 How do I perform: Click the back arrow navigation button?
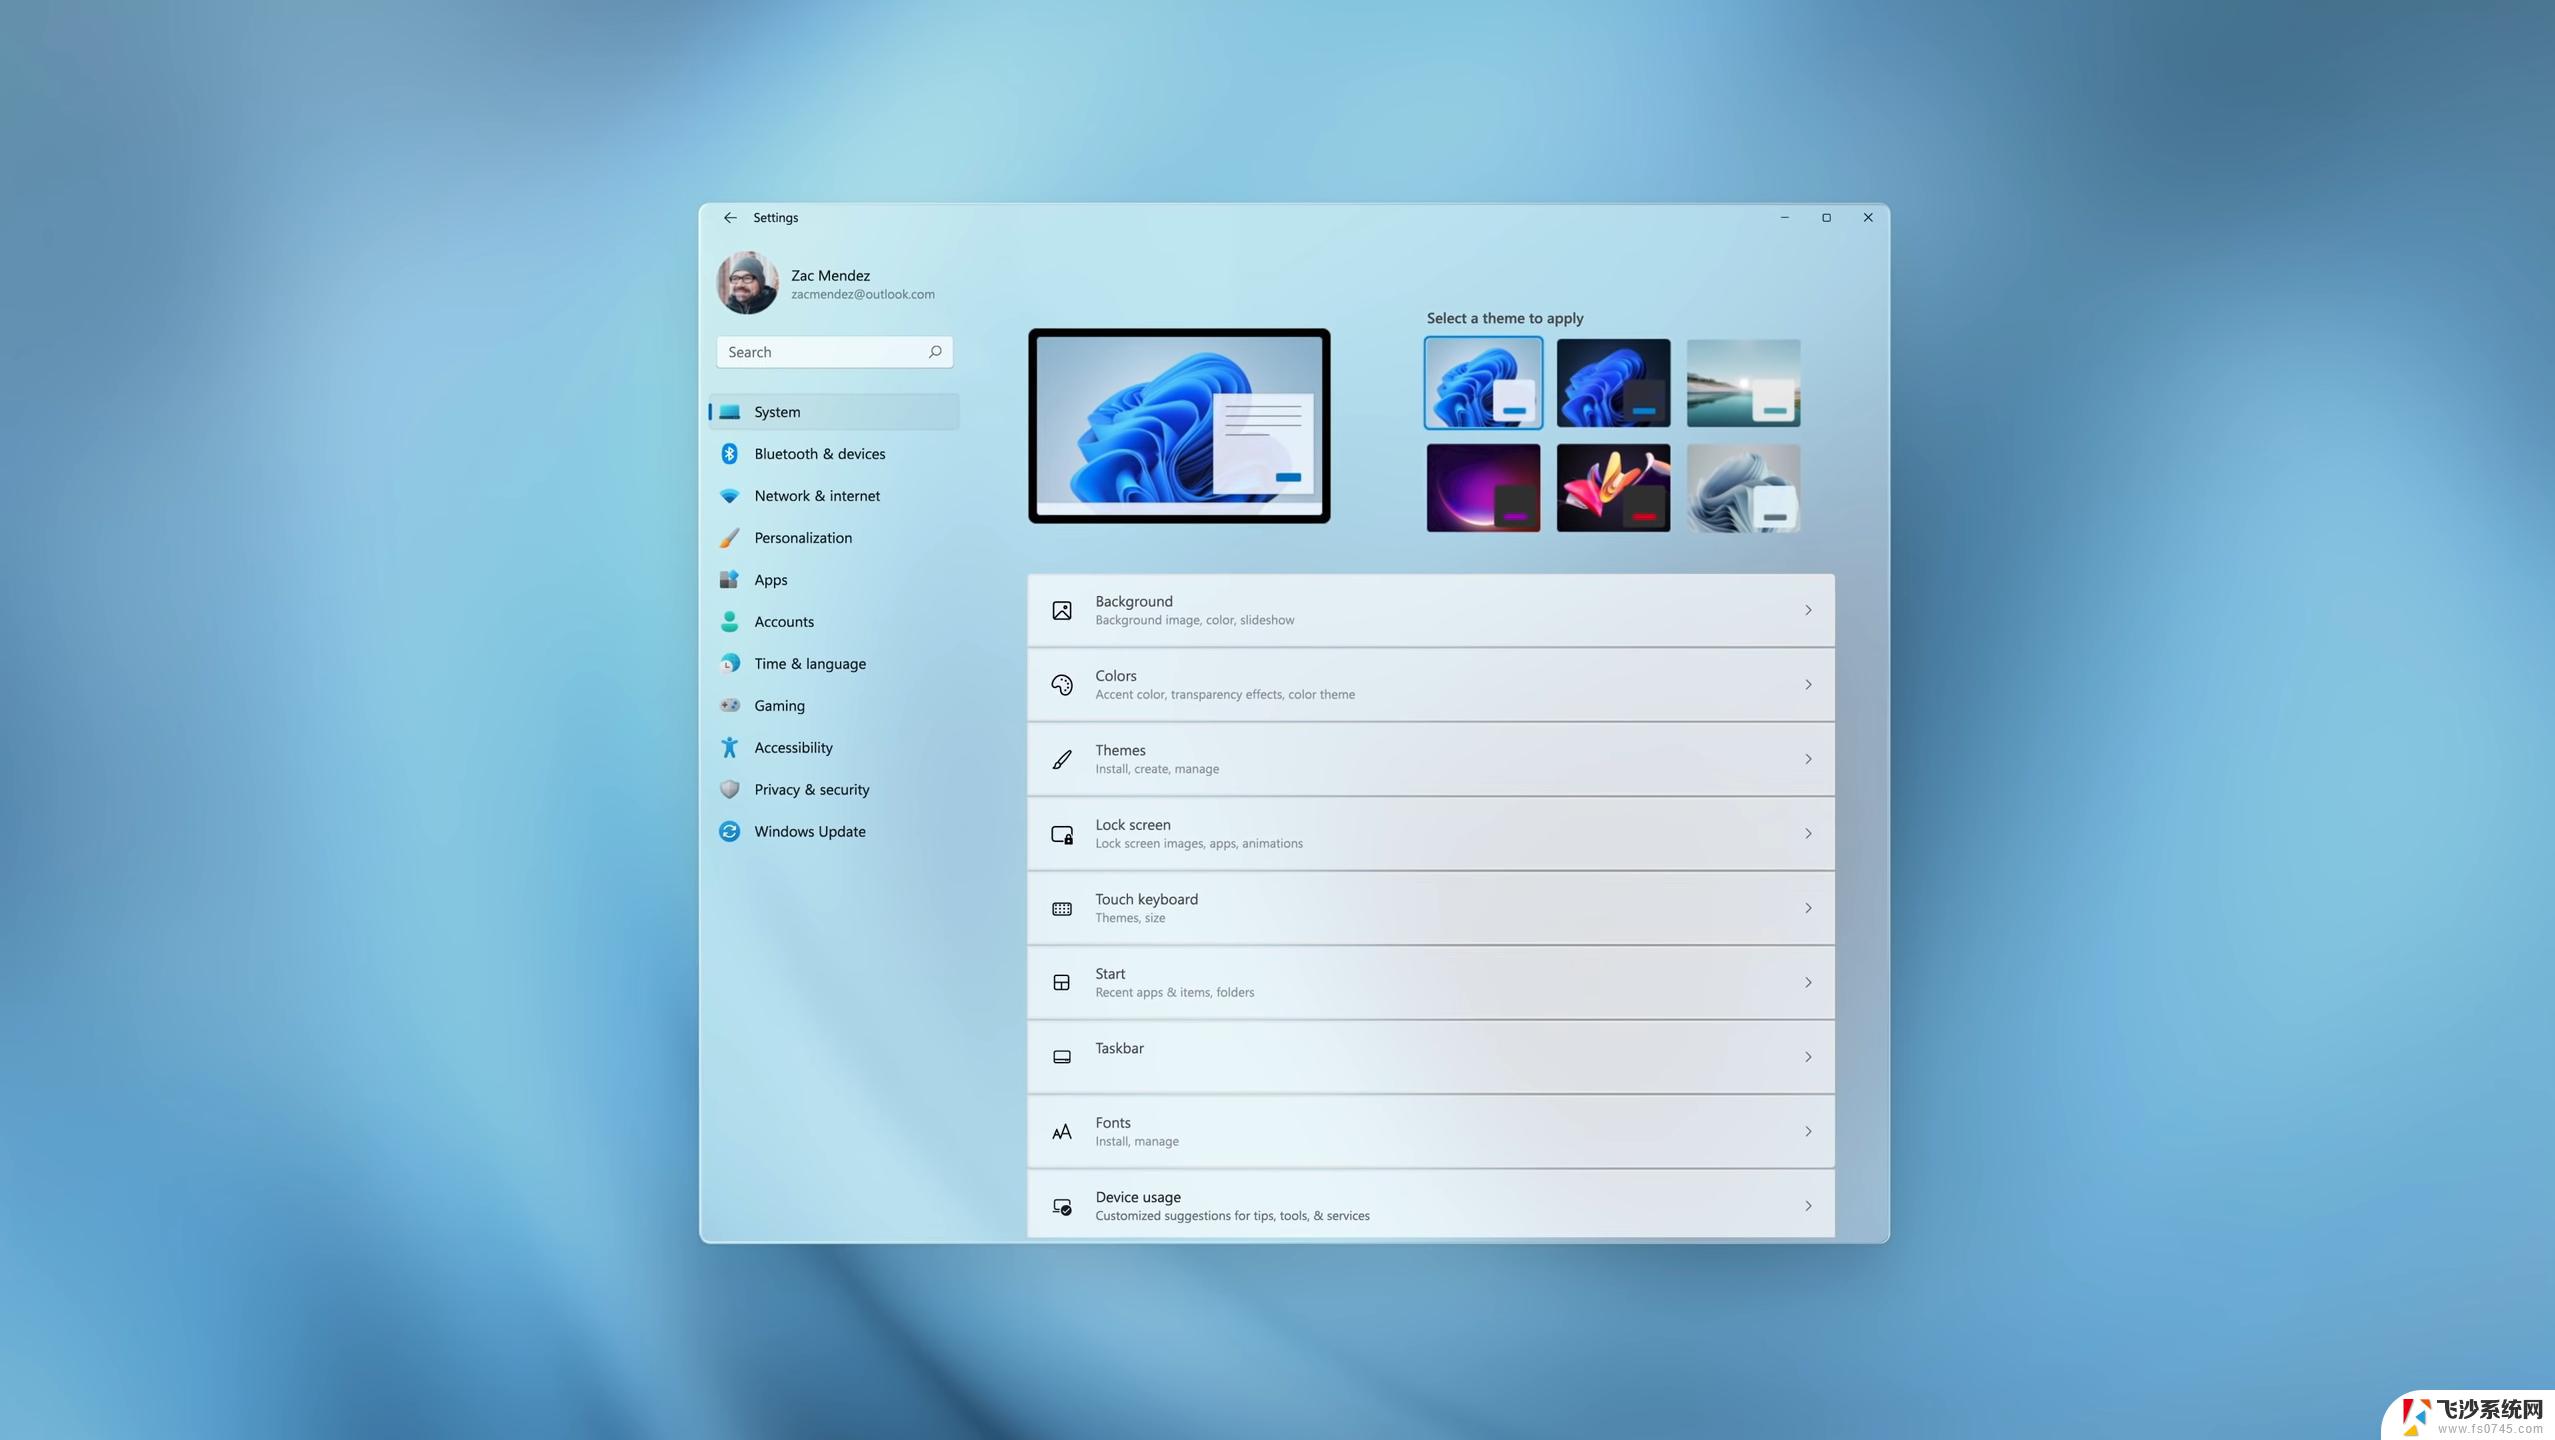click(730, 217)
